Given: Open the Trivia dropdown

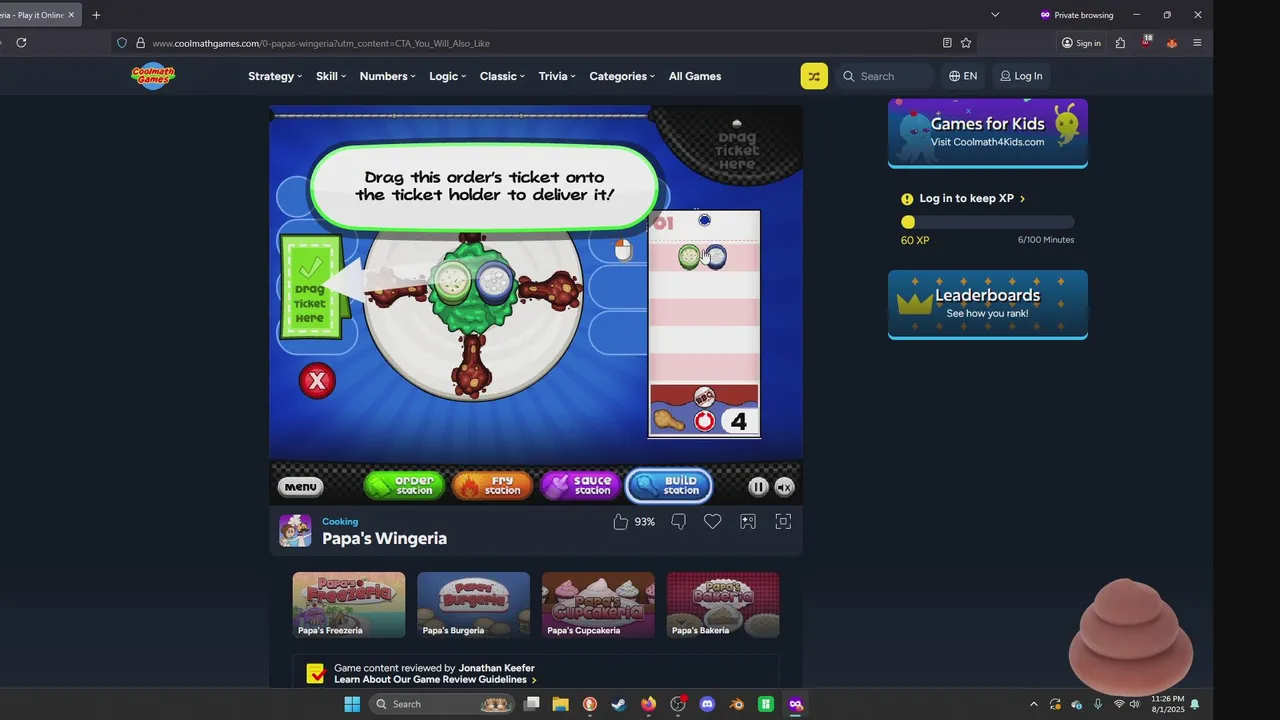Looking at the screenshot, I should (557, 76).
